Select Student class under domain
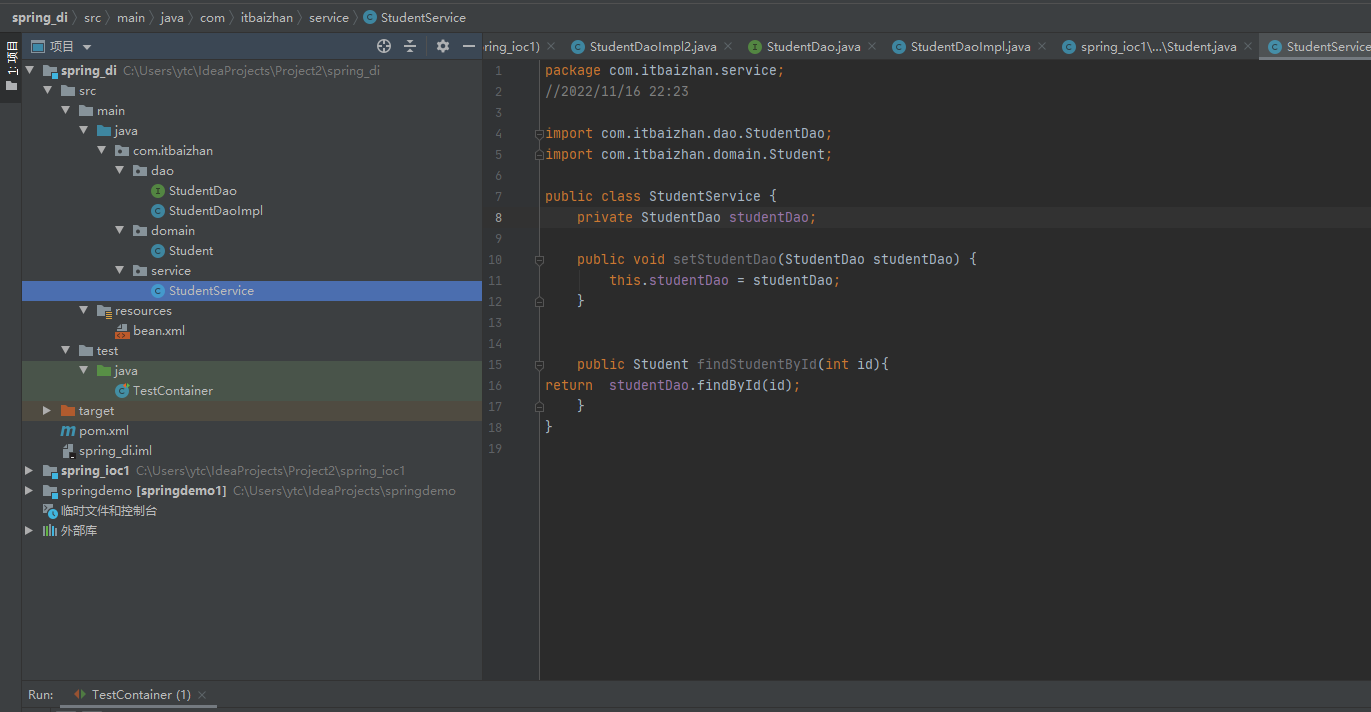The image size is (1371, 712). click(190, 250)
